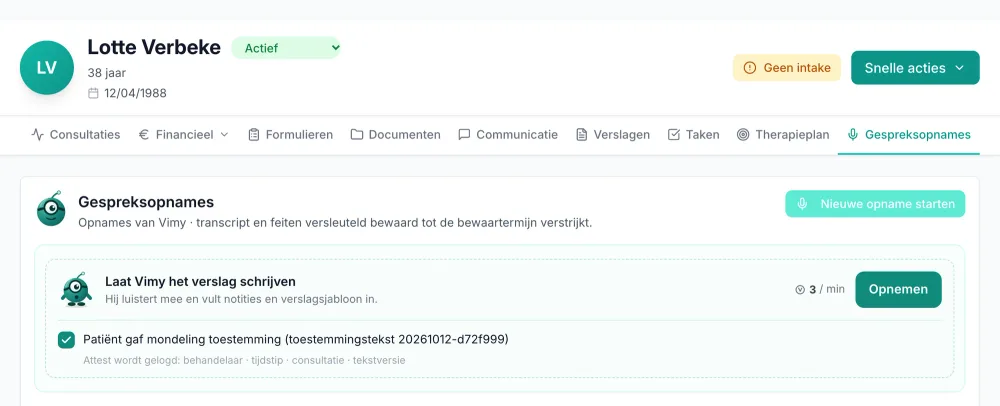This screenshot has height=406, width=1000.
Task: Click the Geen intake badge
Action: 787,68
